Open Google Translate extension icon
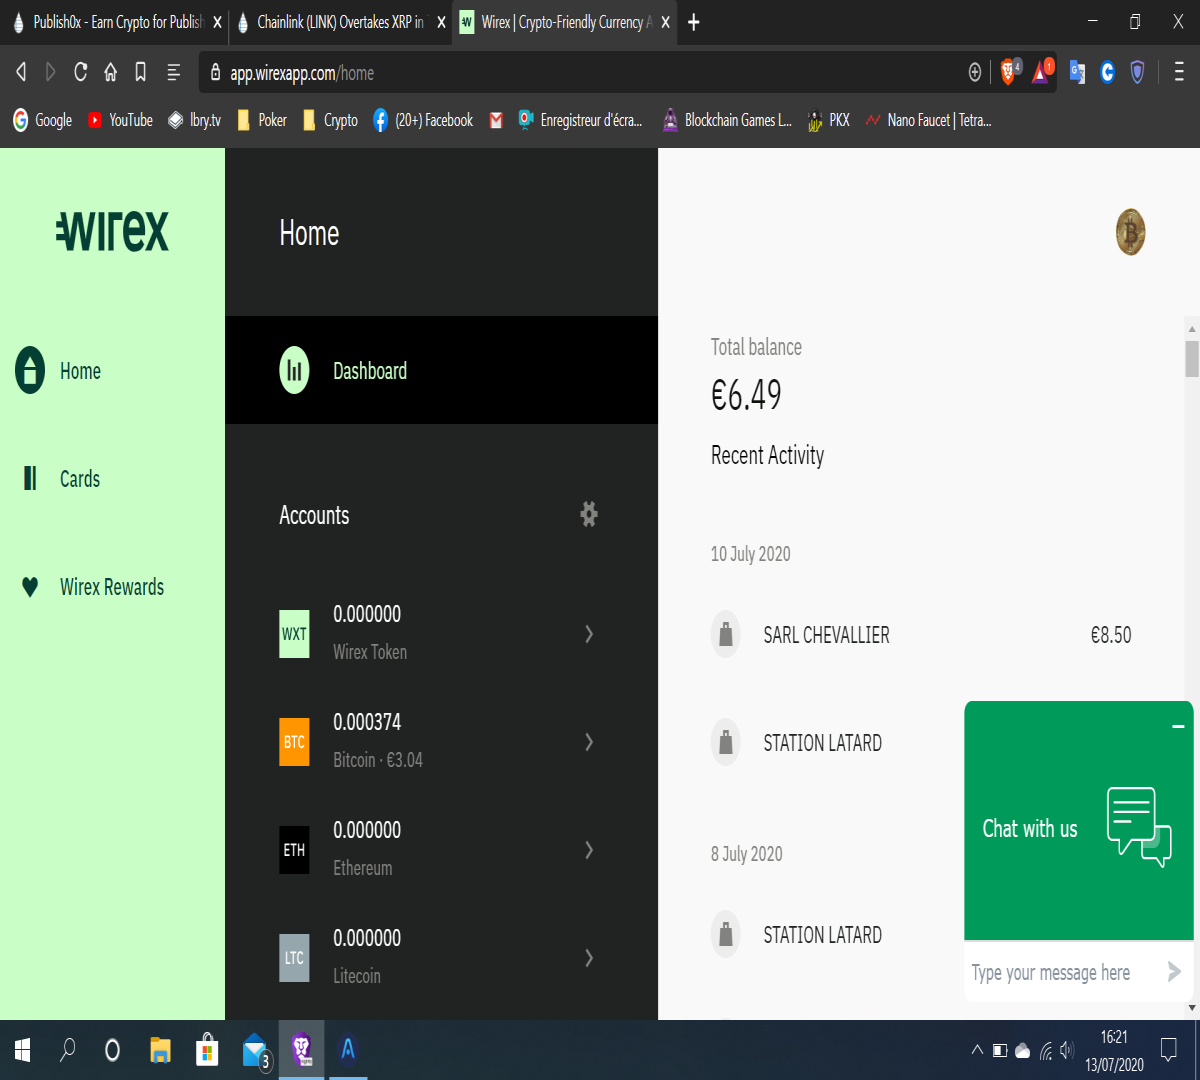The image size is (1200, 1080). [x=1077, y=72]
